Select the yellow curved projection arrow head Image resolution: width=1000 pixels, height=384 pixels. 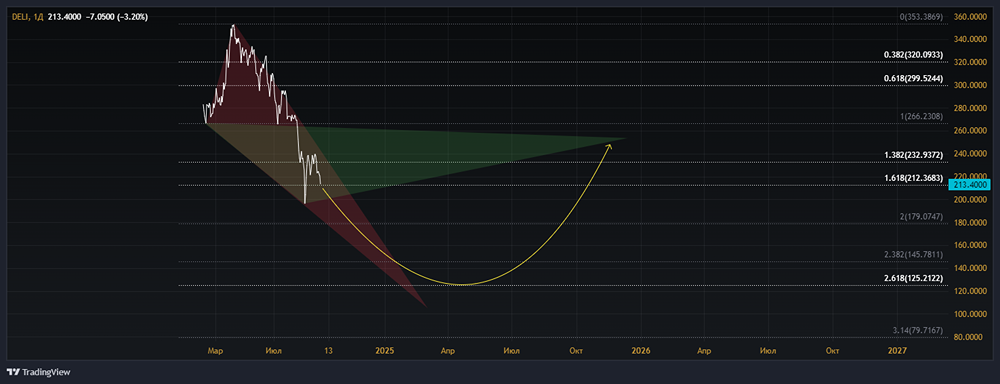[x=609, y=147]
